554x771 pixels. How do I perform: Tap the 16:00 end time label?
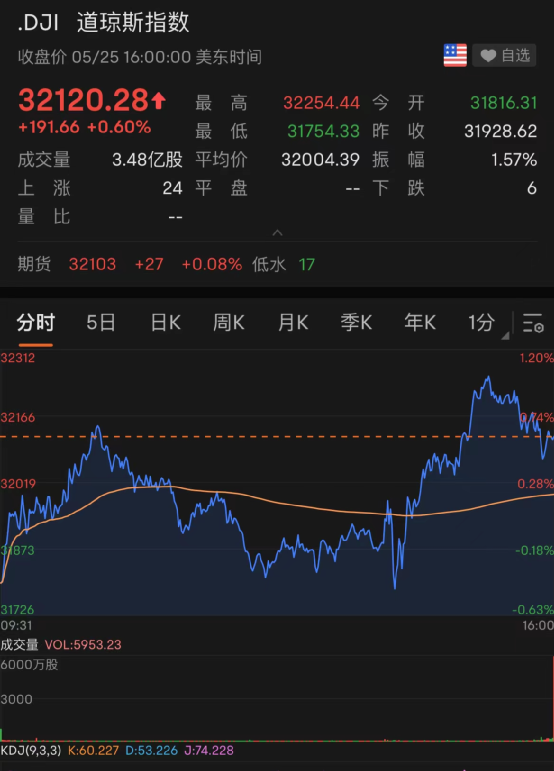coord(538,625)
